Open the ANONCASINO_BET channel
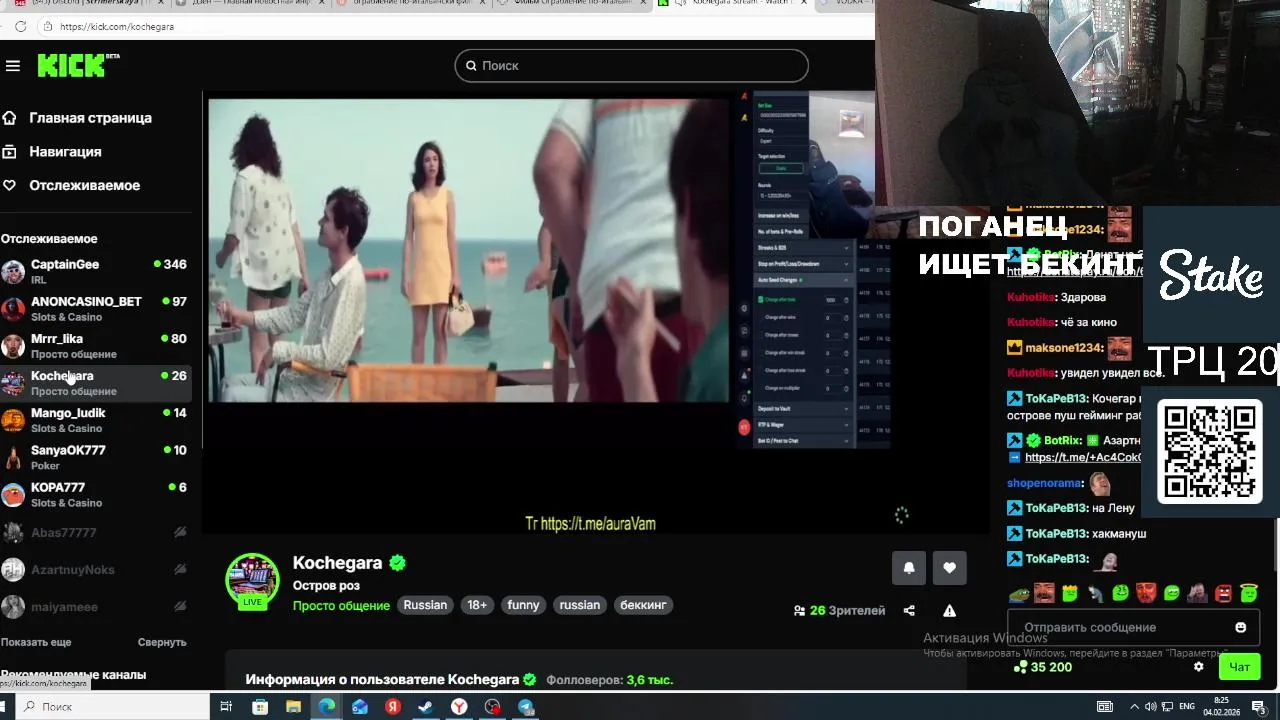1280x720 pixels. coord(95,308)
